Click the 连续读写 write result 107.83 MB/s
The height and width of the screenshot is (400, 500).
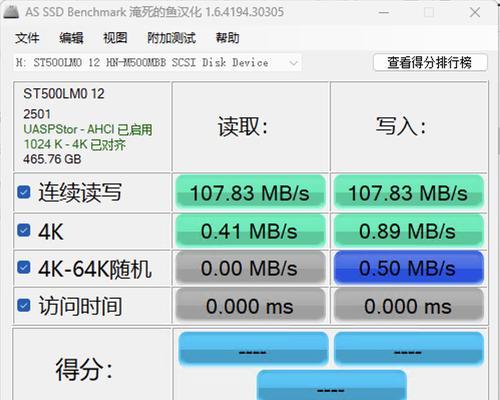point(409,192)
